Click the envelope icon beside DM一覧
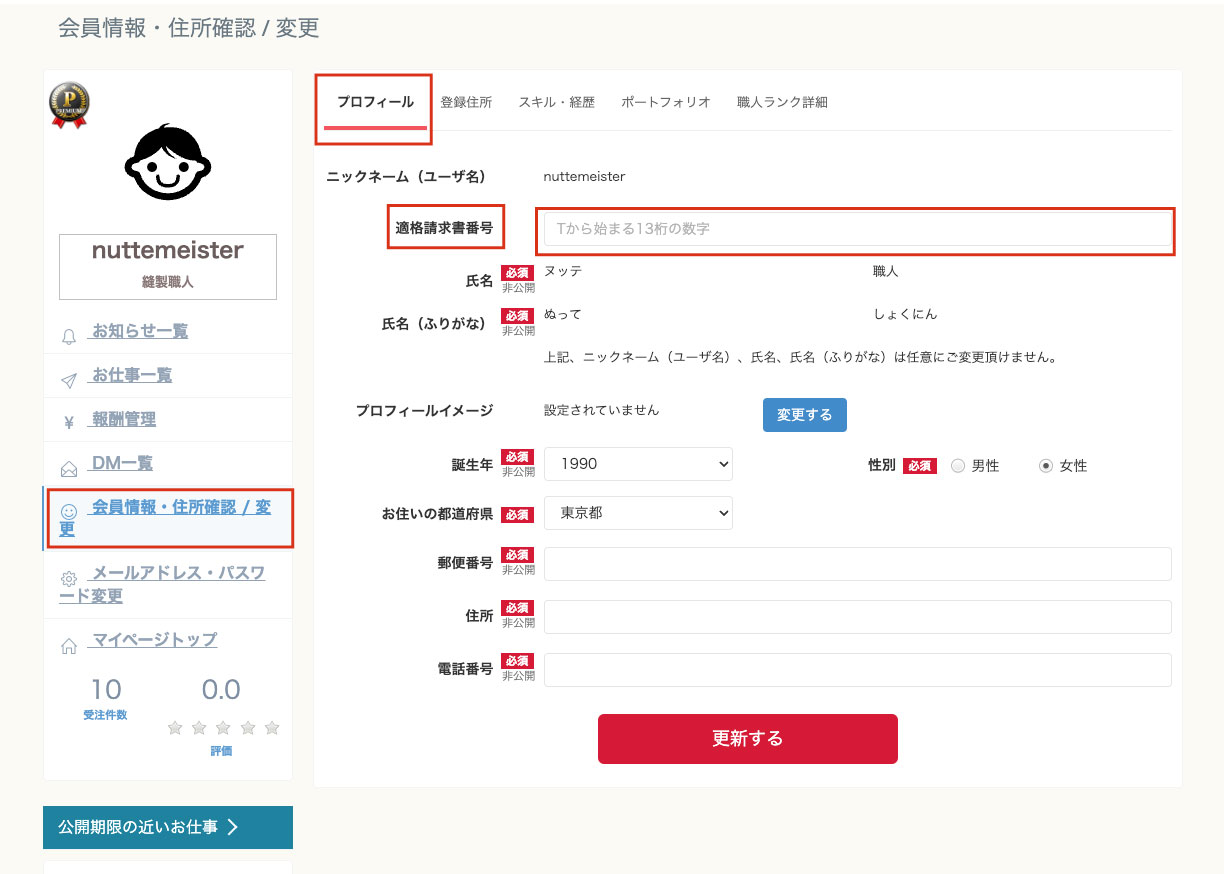 (x=69, y=469)
